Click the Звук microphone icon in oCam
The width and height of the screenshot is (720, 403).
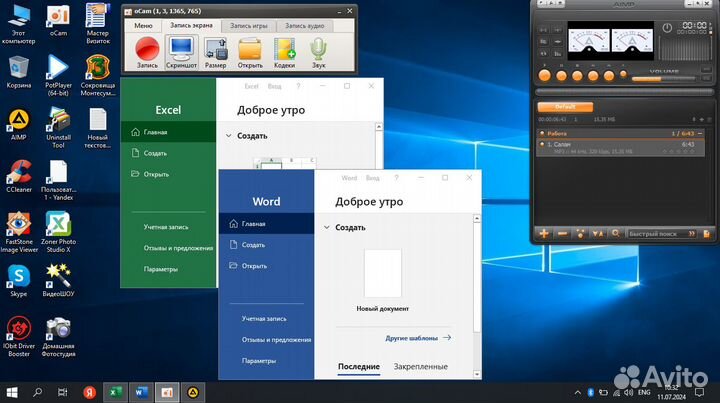tap(318, 49)
